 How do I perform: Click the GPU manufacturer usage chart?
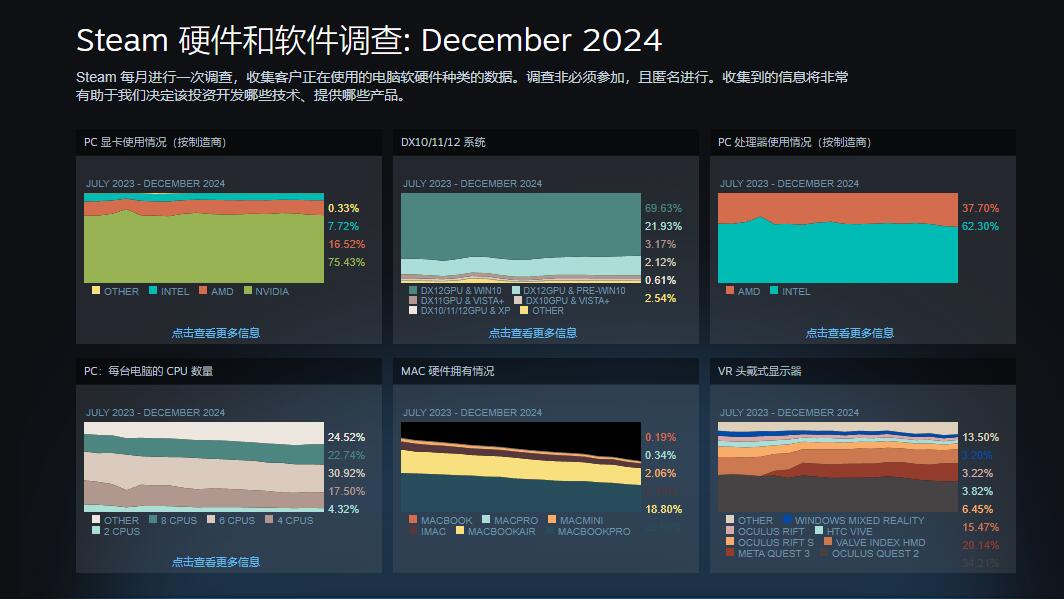tap(204, 238)
